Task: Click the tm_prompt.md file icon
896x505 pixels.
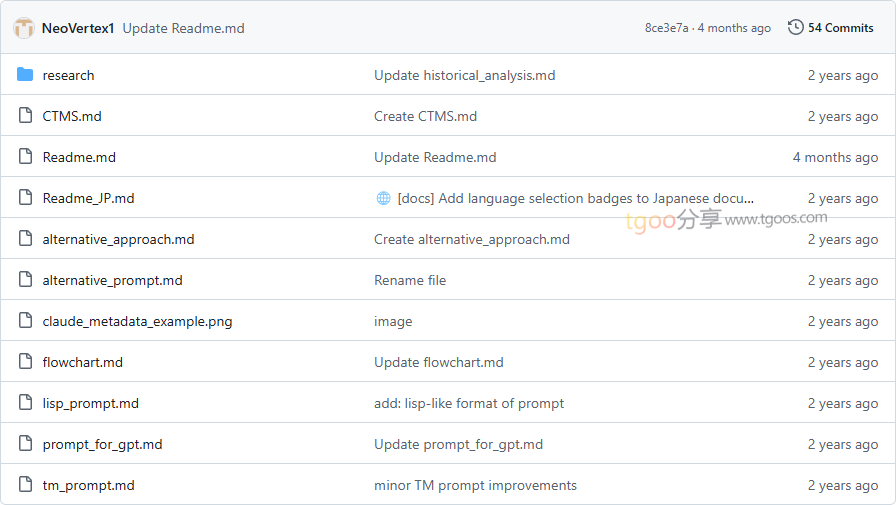Action: tap(25, 485)
